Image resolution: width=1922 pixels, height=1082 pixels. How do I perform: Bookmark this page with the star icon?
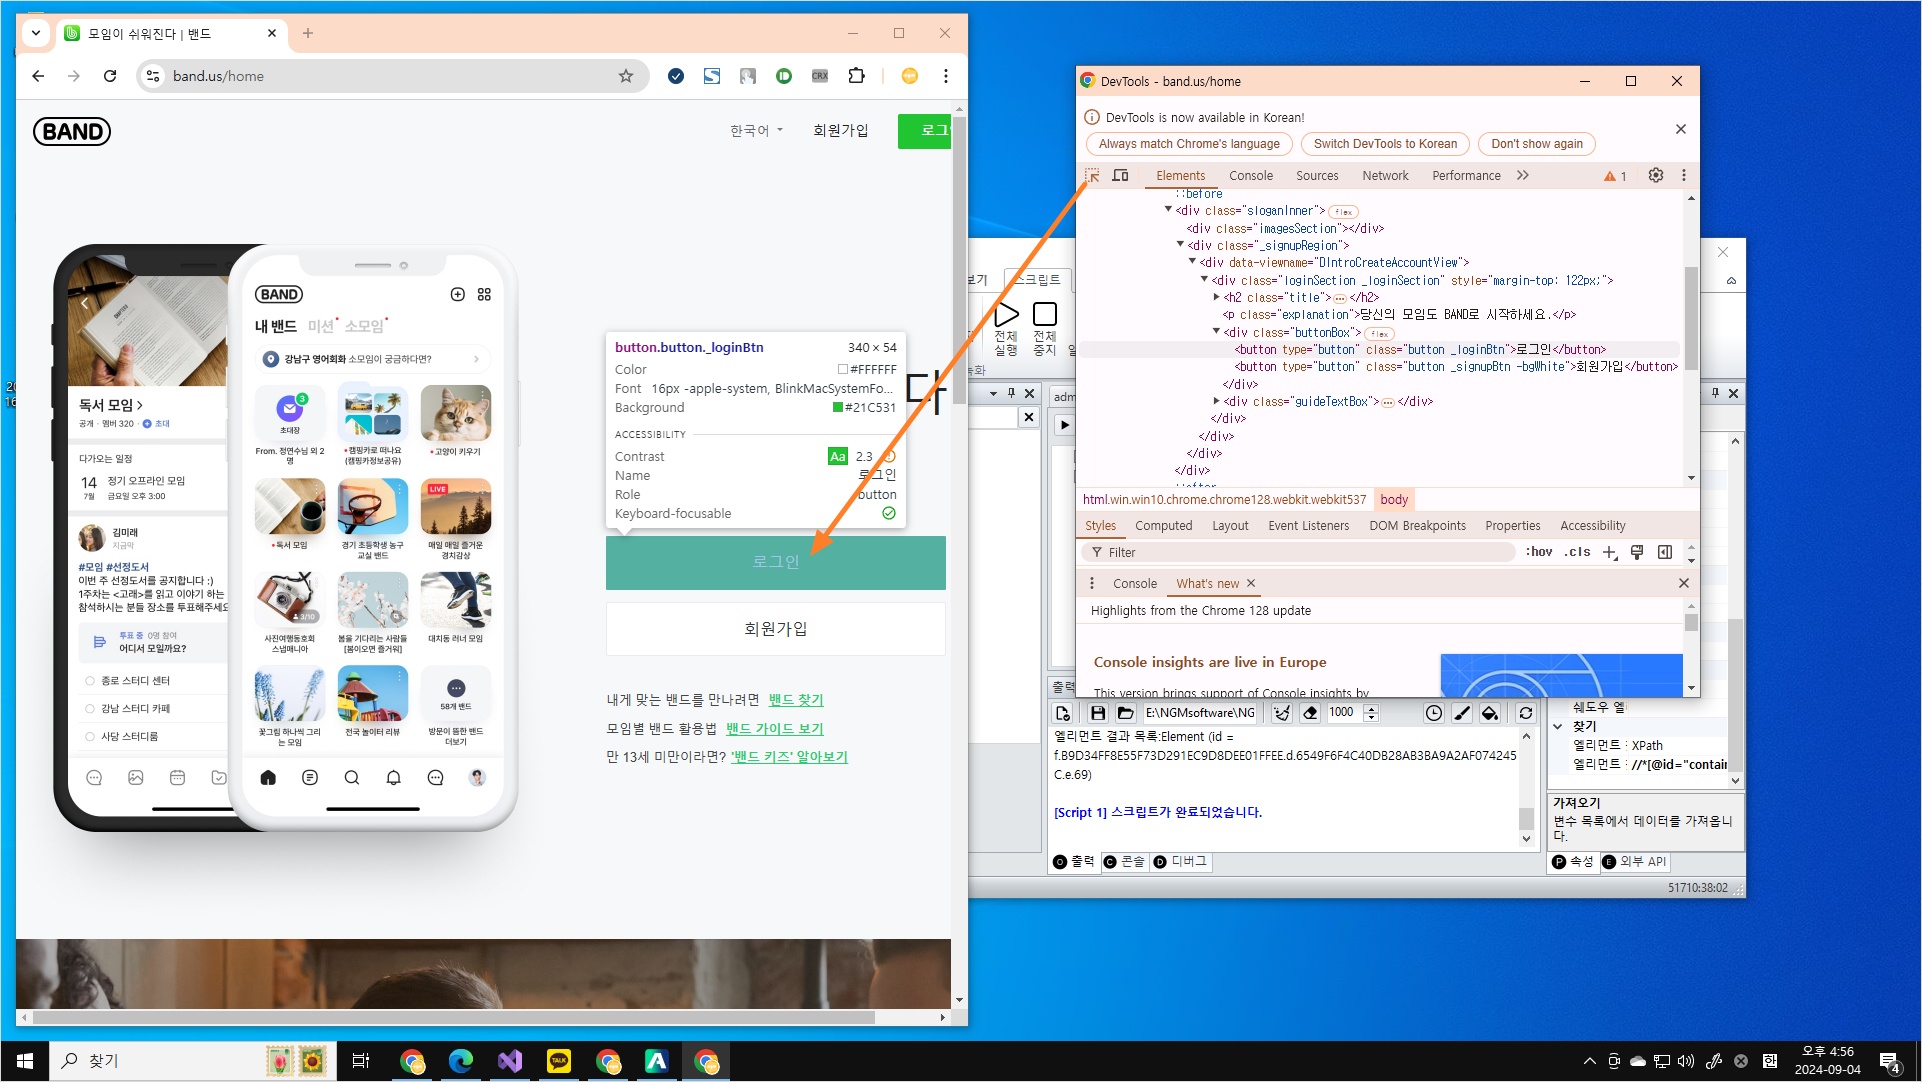coord(626,76)
